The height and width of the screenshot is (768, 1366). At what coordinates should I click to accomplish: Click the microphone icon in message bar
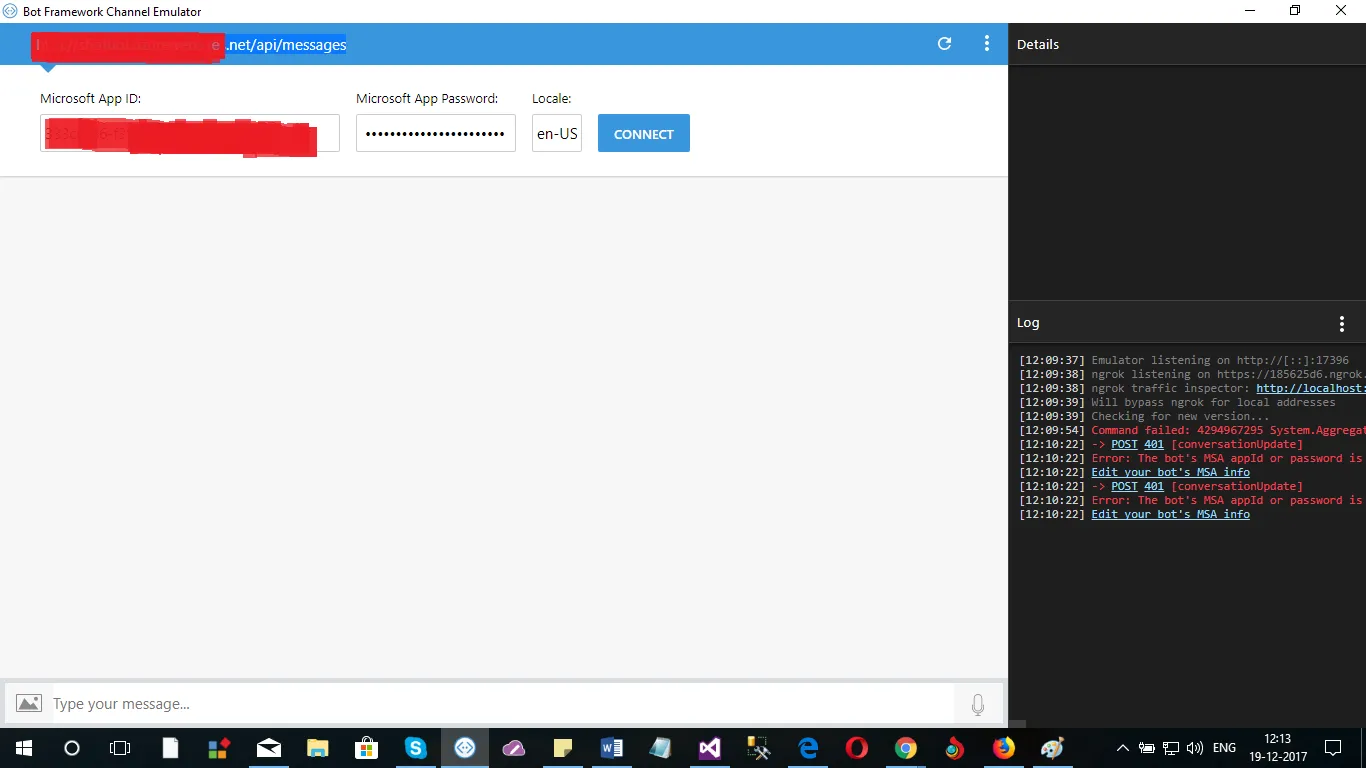[x=978, y=704]
